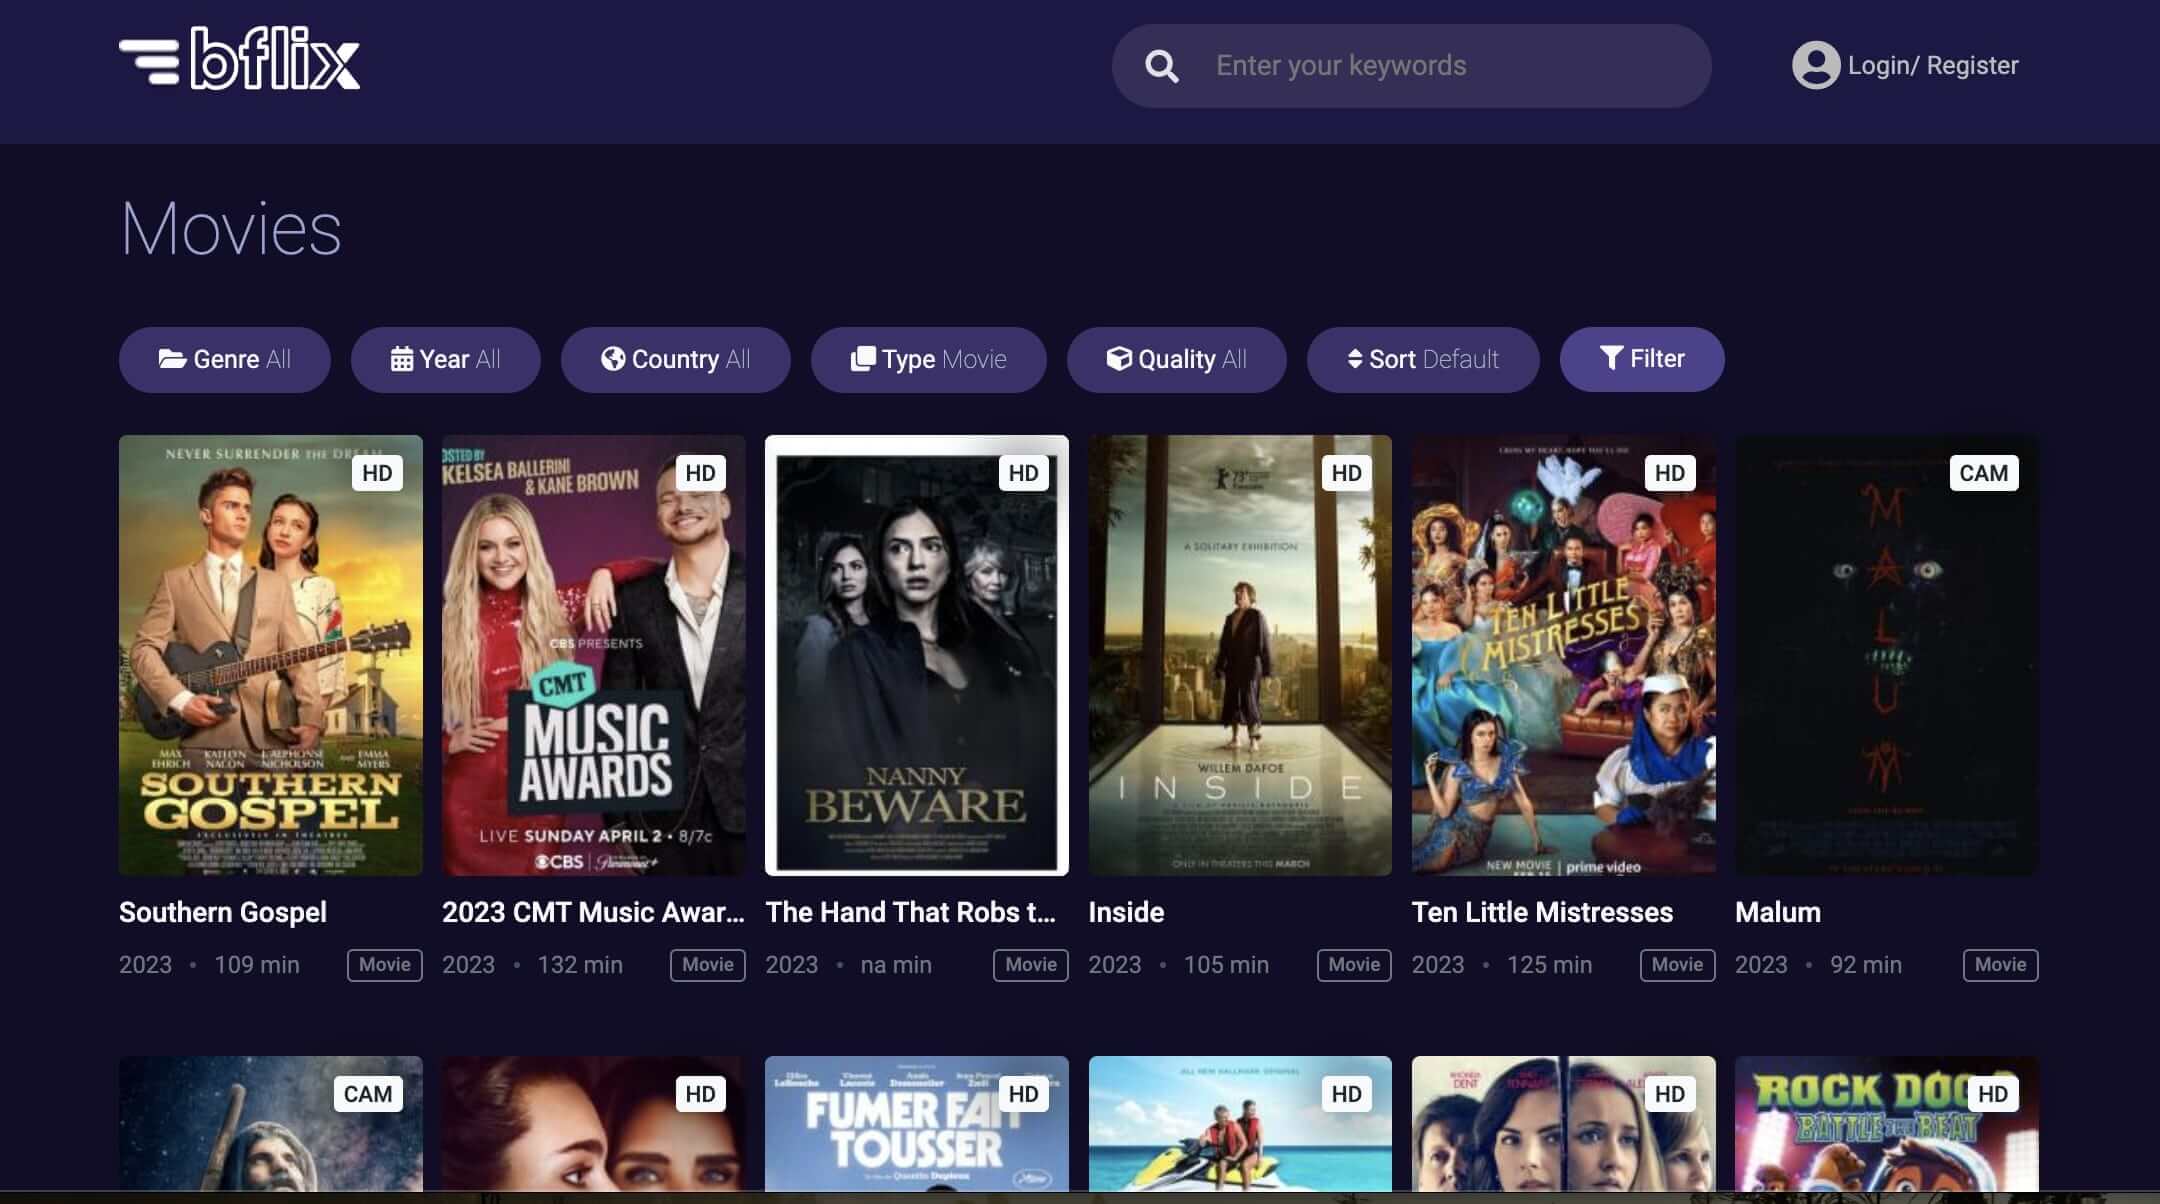Image resolution: width=2160 pixels, height=1204 pixels.
Task: Open the movie Southern Gospel
Action: tap(270, 655)
